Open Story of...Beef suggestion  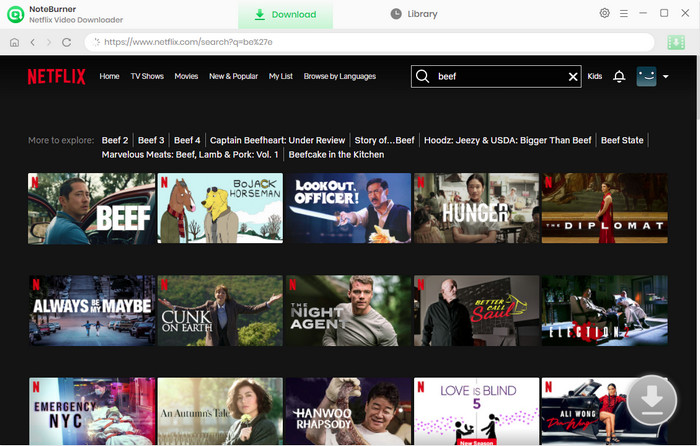(x=384, y=140)
